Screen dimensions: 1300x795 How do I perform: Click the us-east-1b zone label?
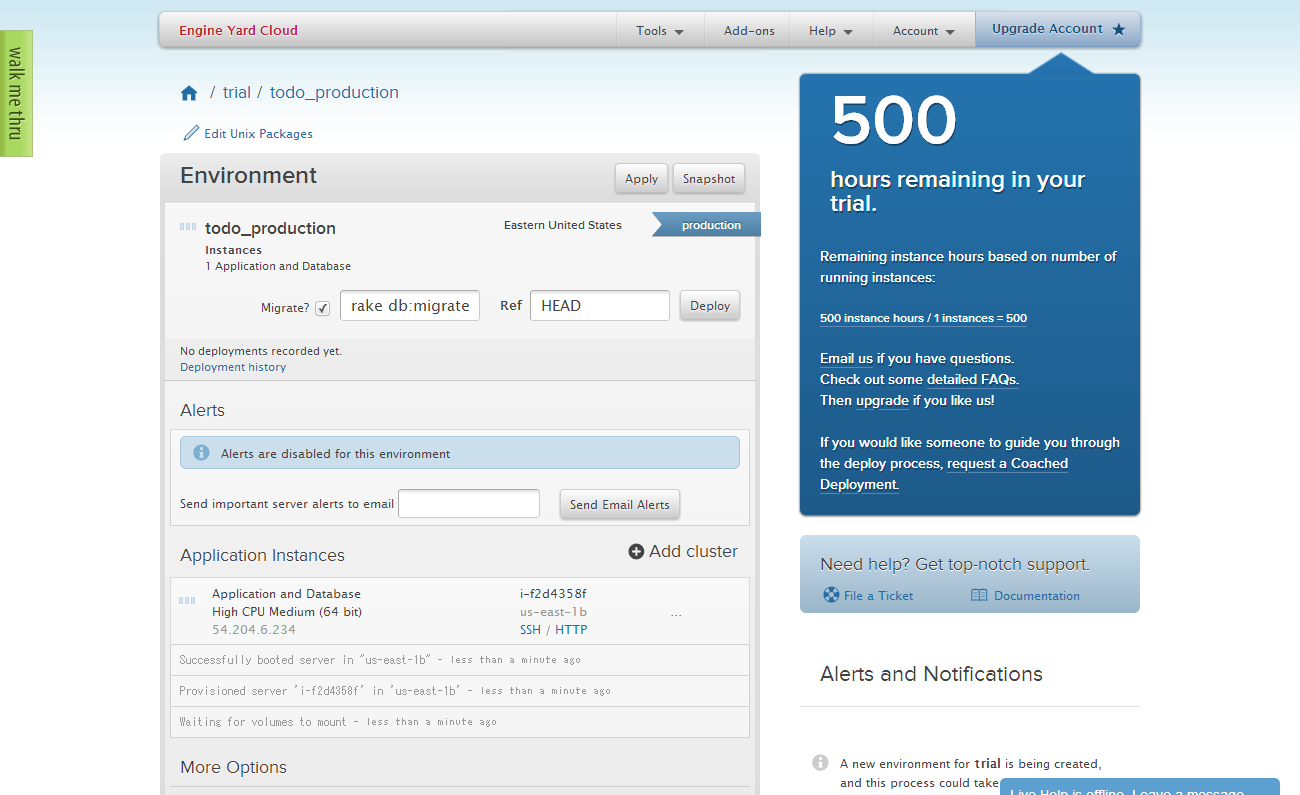pyautogui.click(x=553, y=612)
